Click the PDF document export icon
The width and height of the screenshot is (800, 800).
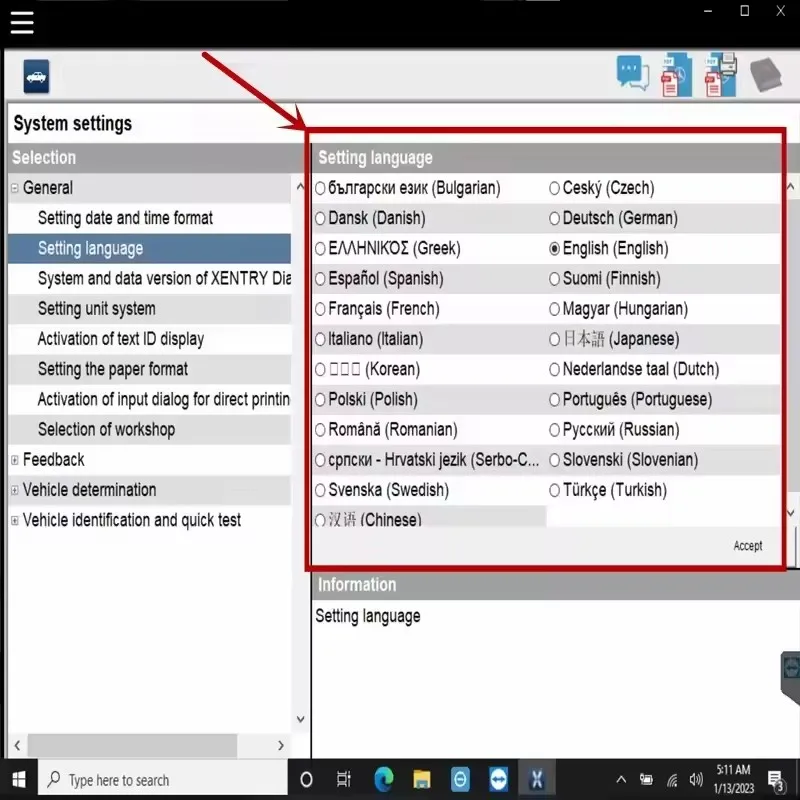pyautogui.click(x=675, y=74)
